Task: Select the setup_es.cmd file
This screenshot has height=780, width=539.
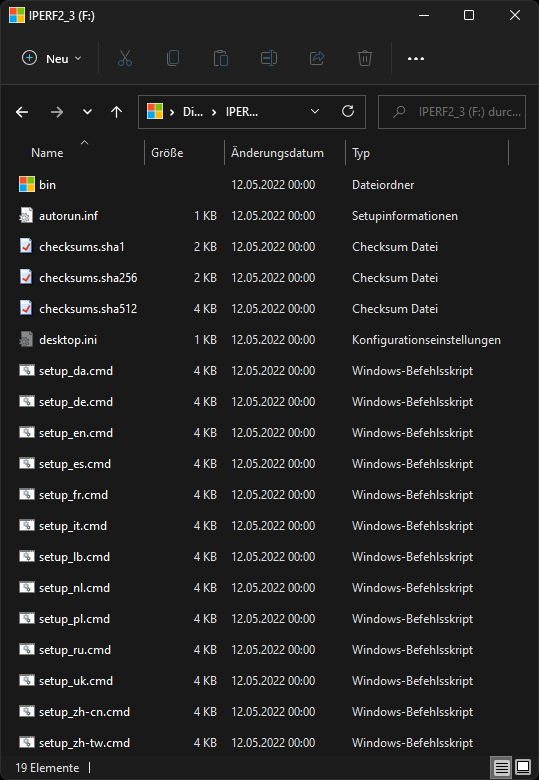Action: click(x=75, y=464)
